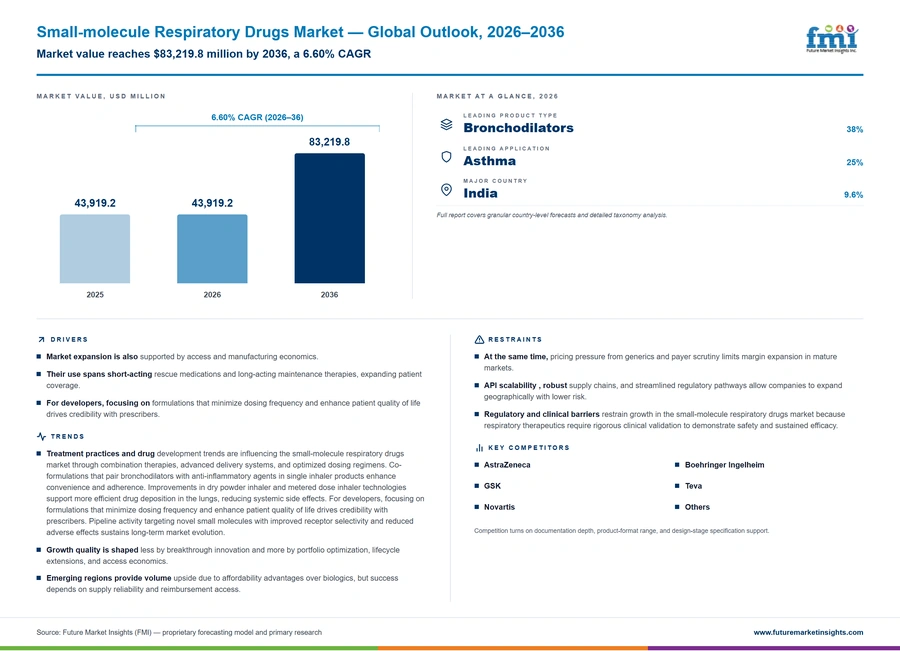Click the pulse icon next to Trends heading

coord(41,436)
